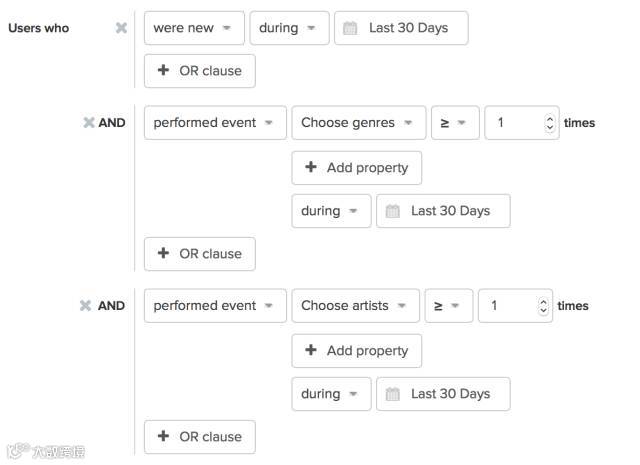Open the Choose genres event dropdown

tap(358, 123)
